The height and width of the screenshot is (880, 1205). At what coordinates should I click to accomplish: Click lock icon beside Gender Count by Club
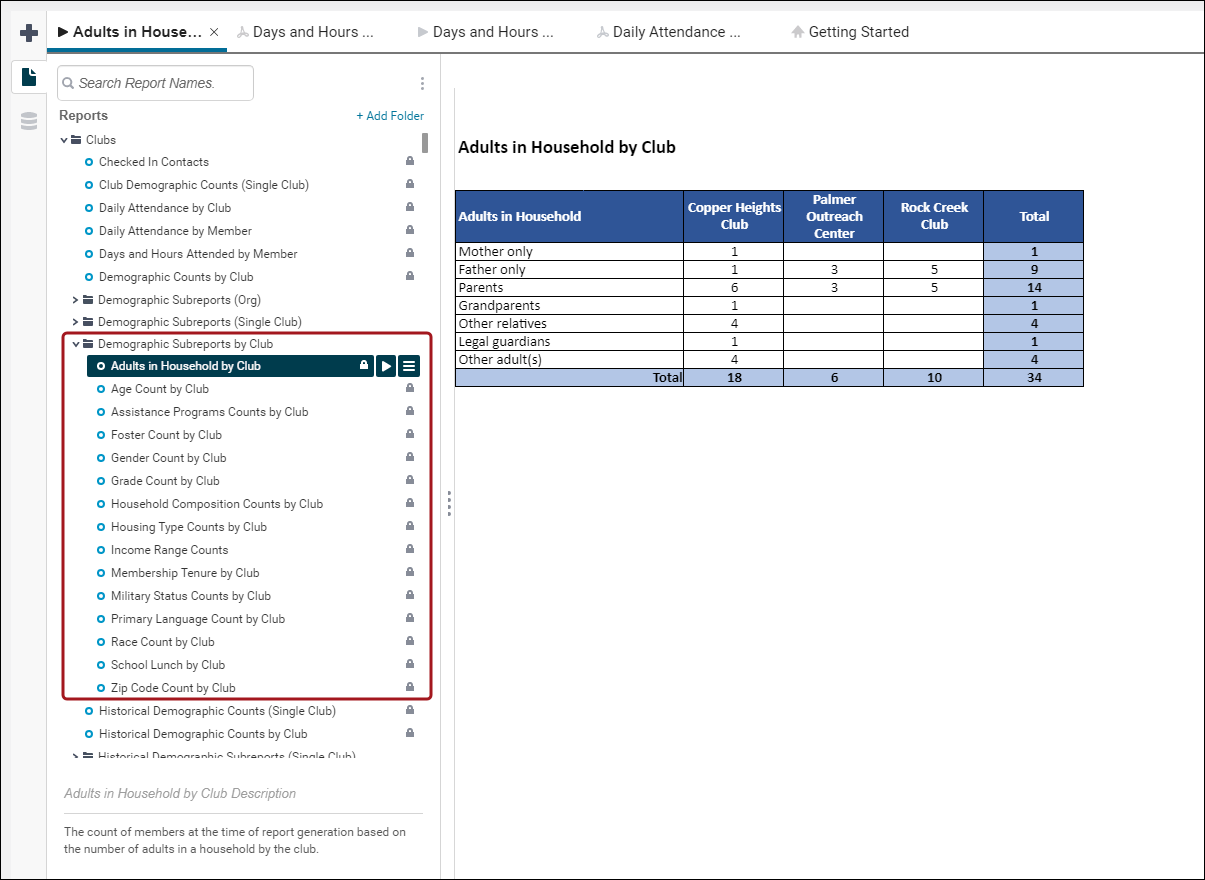click(x=409, y=458)
